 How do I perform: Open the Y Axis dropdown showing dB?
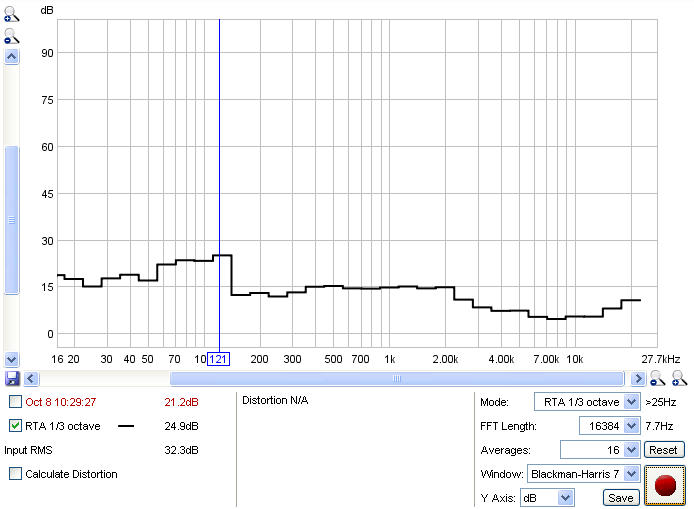point(547,498)
